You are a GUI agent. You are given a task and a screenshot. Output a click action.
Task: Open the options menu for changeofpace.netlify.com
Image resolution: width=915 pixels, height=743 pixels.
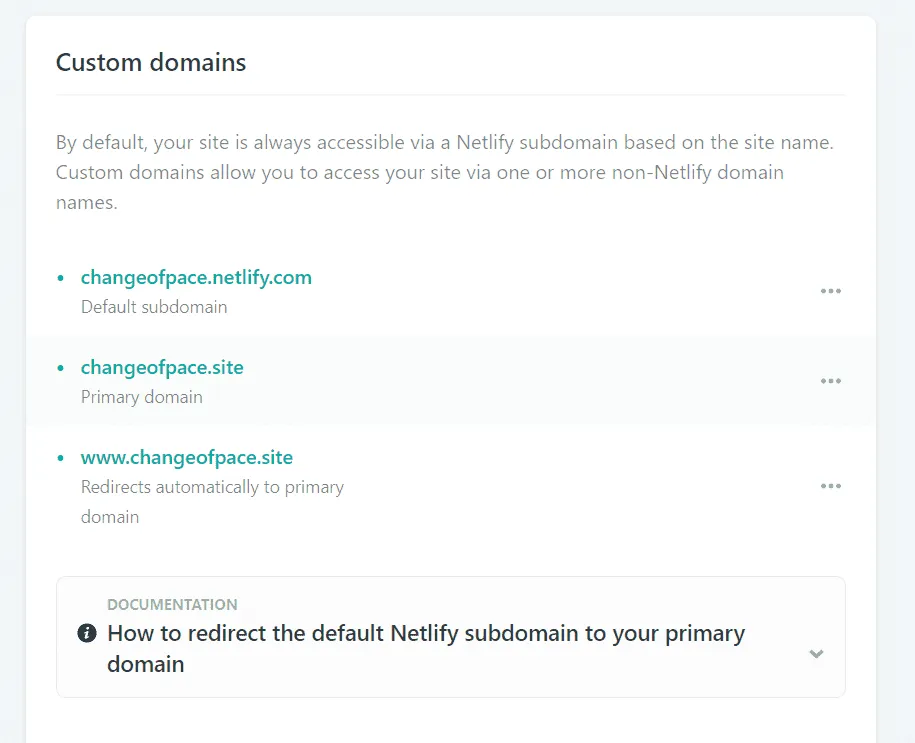point(830,291)
